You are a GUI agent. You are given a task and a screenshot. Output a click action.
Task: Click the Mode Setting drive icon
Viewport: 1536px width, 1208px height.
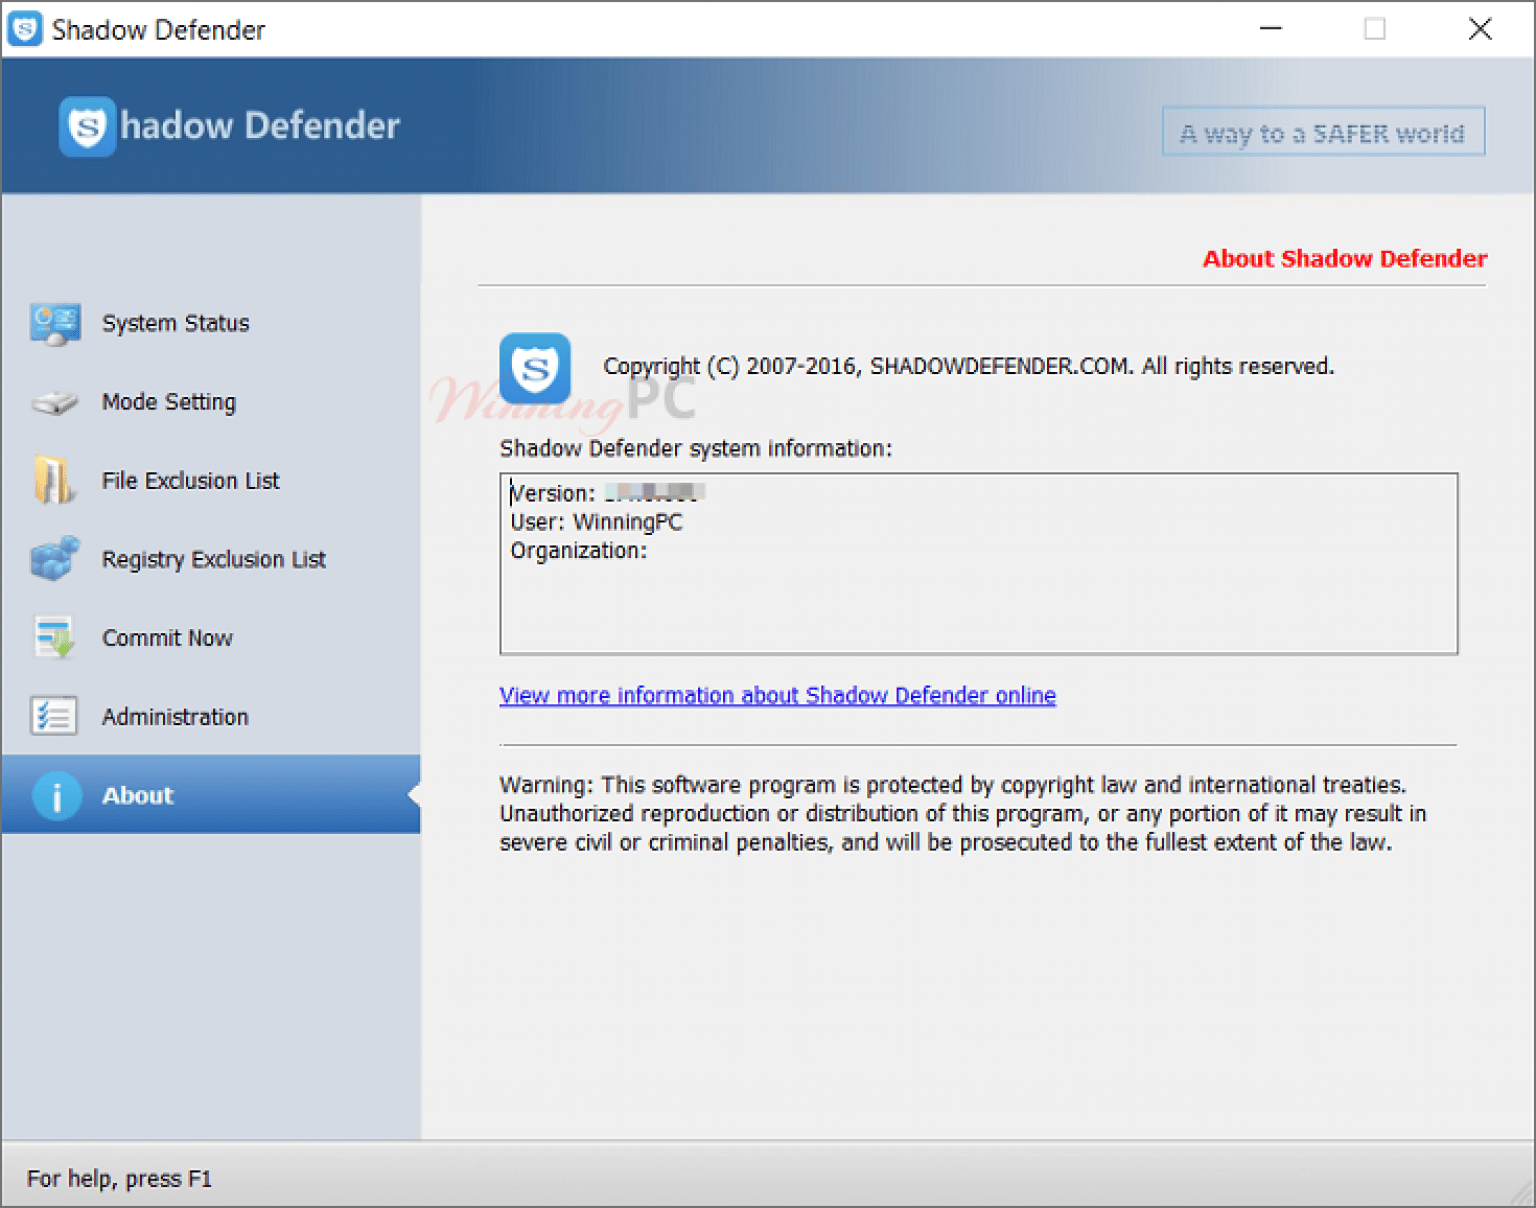click(x=56, y=402)
